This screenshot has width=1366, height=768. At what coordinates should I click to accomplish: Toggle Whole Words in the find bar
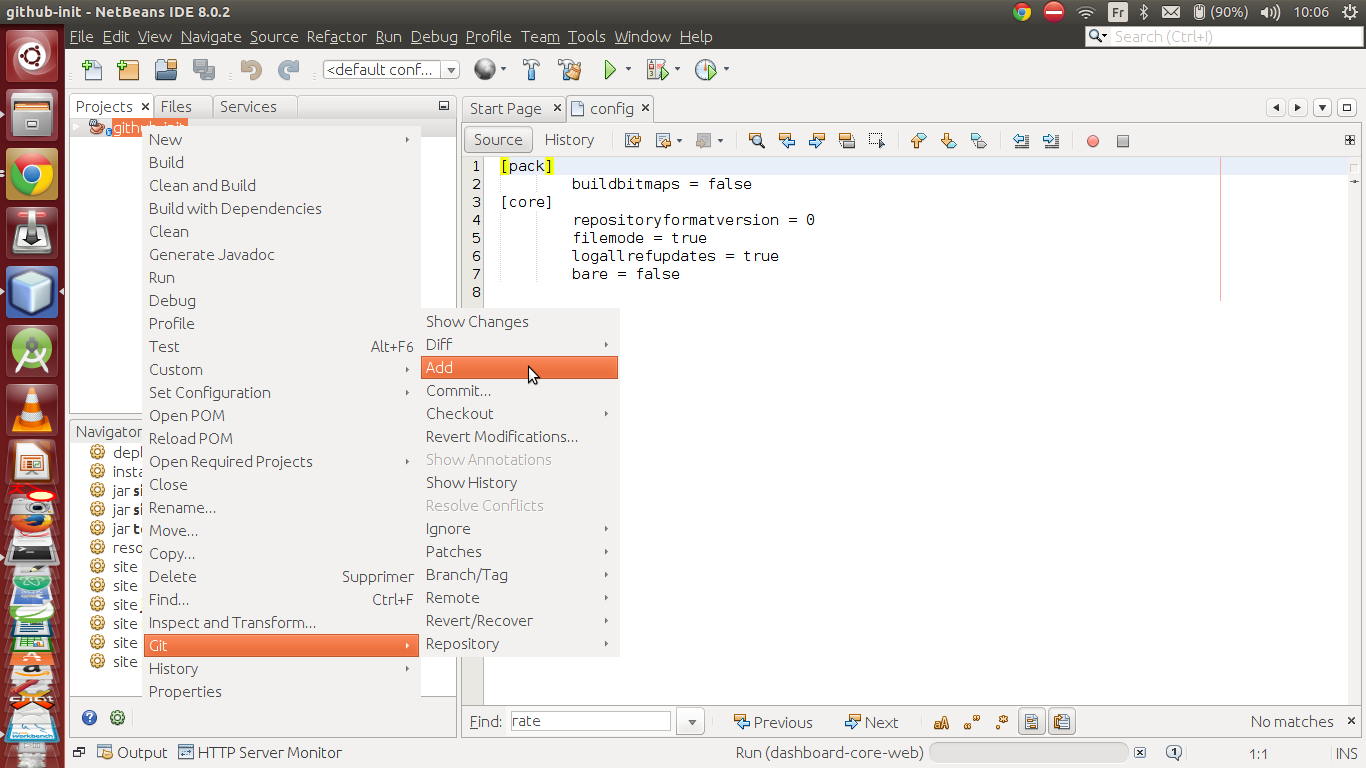[972, 722]
